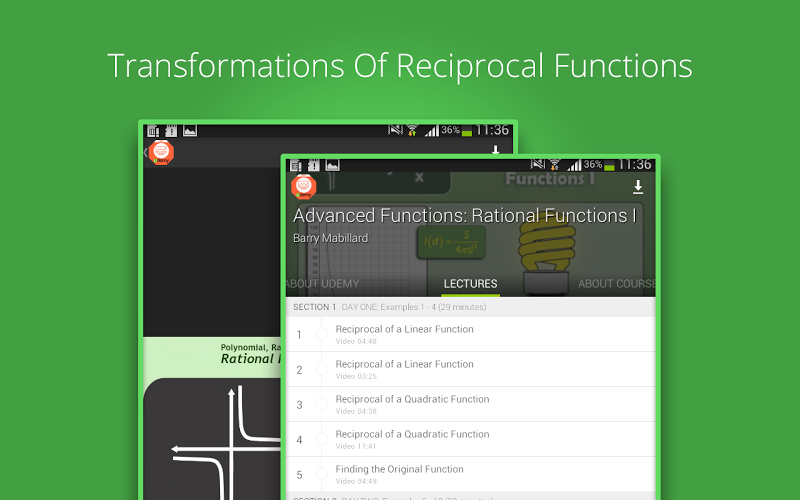Viewport: 800px width, 500px height.
Task: Open lecture 3 Reciprocal of a Quadratic Function
Action: (470, 405)
